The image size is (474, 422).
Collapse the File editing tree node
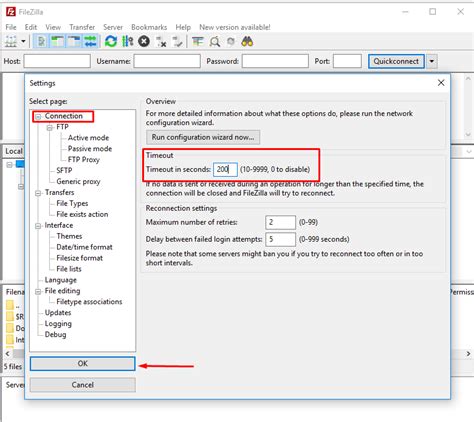pos(38,292)
